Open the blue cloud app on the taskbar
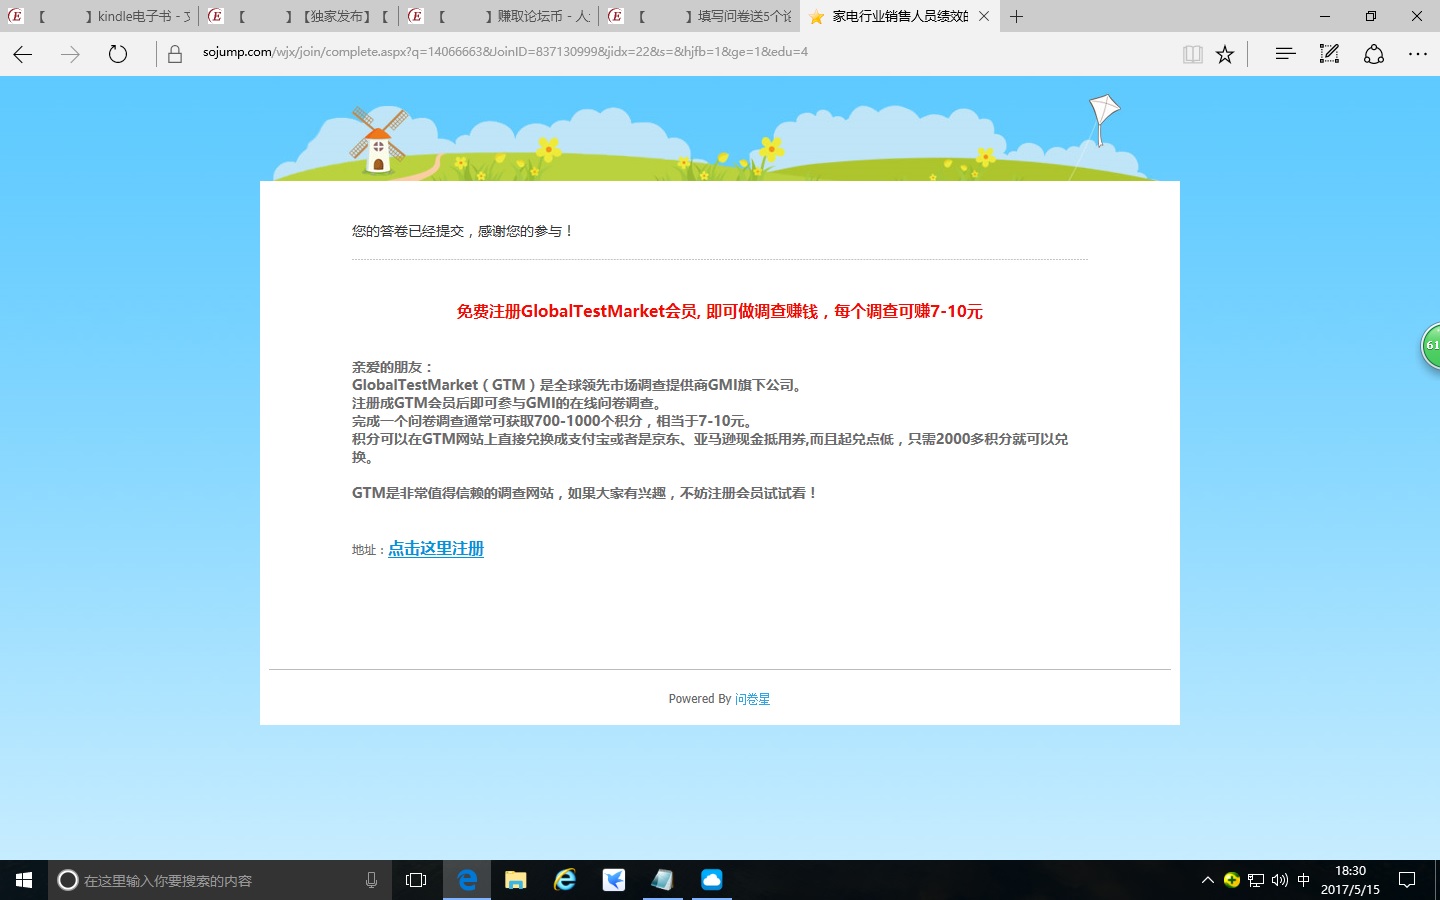This screenshot has height=900, width=1440. coord(712,880)
